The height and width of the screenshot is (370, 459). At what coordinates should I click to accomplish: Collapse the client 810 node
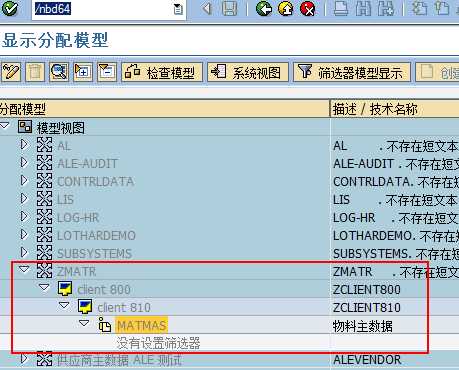tap(64, 305)
